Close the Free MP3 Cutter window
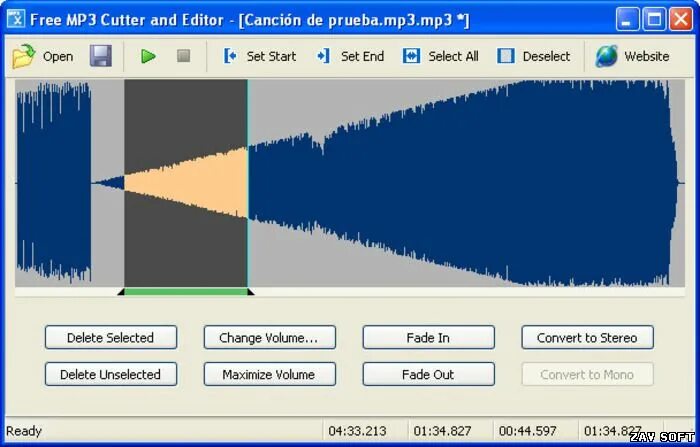The height and width of the screenshot is (447, 700). (x=681, y=19)
